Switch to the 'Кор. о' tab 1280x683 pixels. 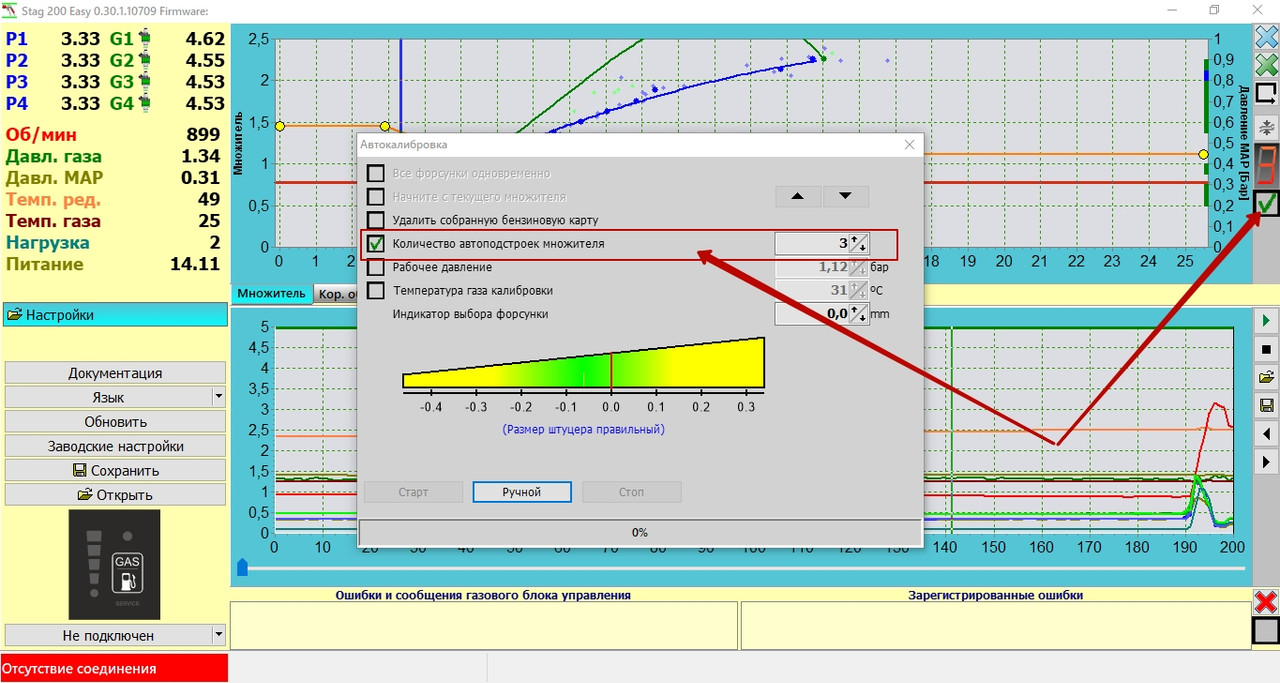(x=335, y=294)
